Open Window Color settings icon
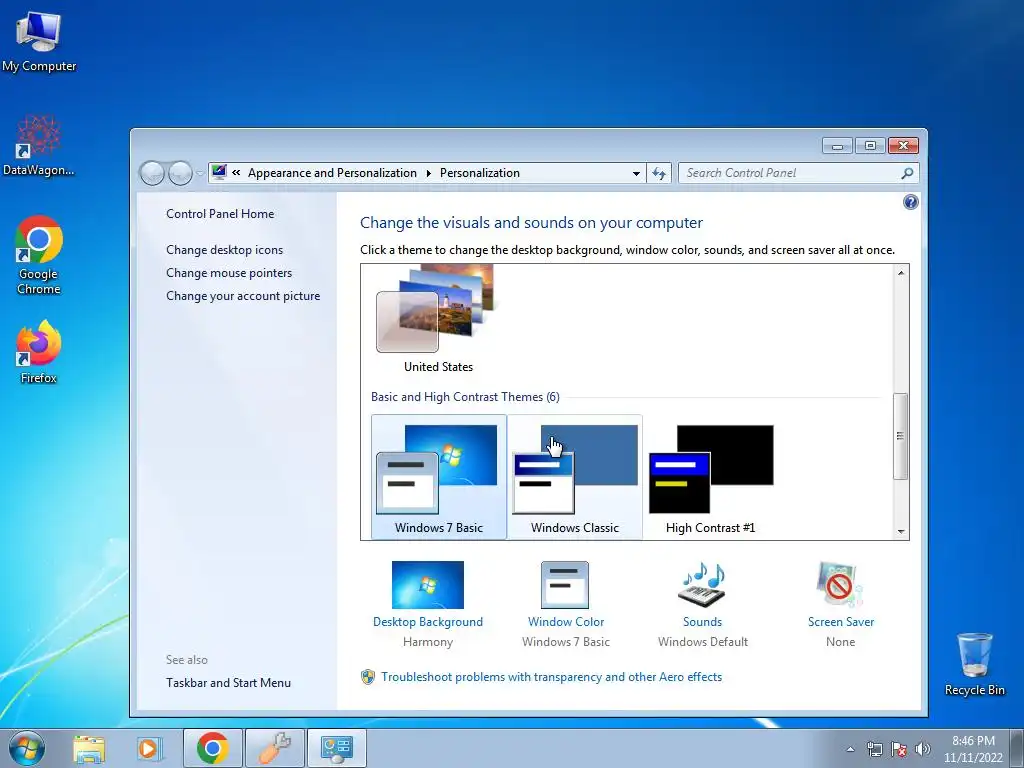The width and height of the screenshot is (1024, 768). [x=565, y=585]
